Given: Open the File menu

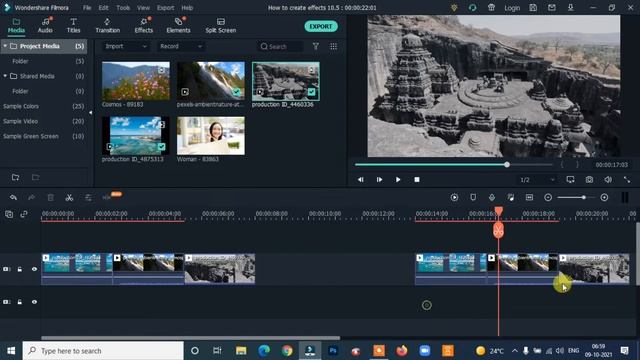Looking at the screenshot, I should (x=87, y=8).
